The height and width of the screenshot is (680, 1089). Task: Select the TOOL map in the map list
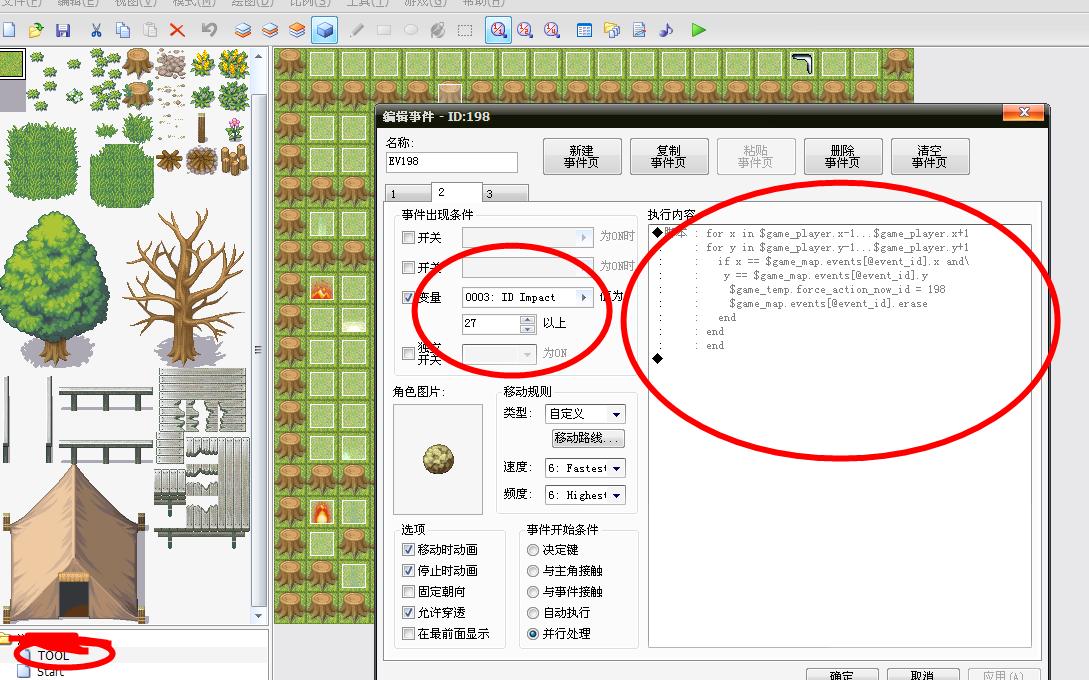[53, 655]
